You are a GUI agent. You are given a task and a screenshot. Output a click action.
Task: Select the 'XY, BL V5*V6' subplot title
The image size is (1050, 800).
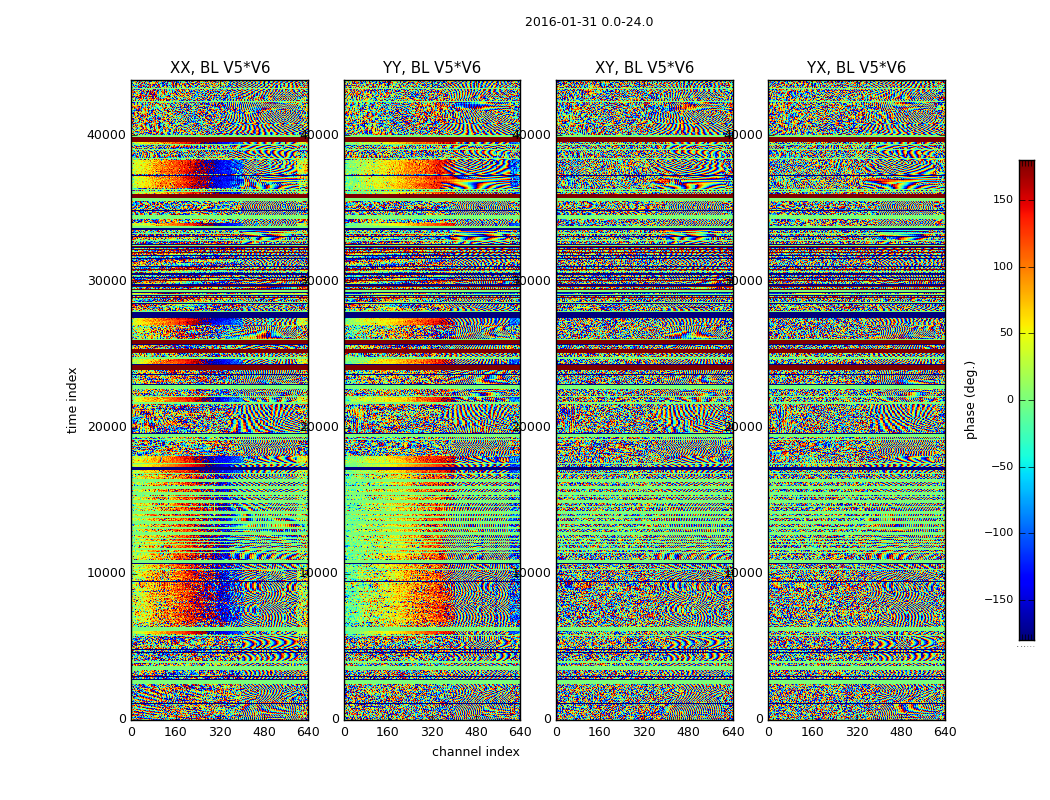pyautogui.click(x=644, y=68)
